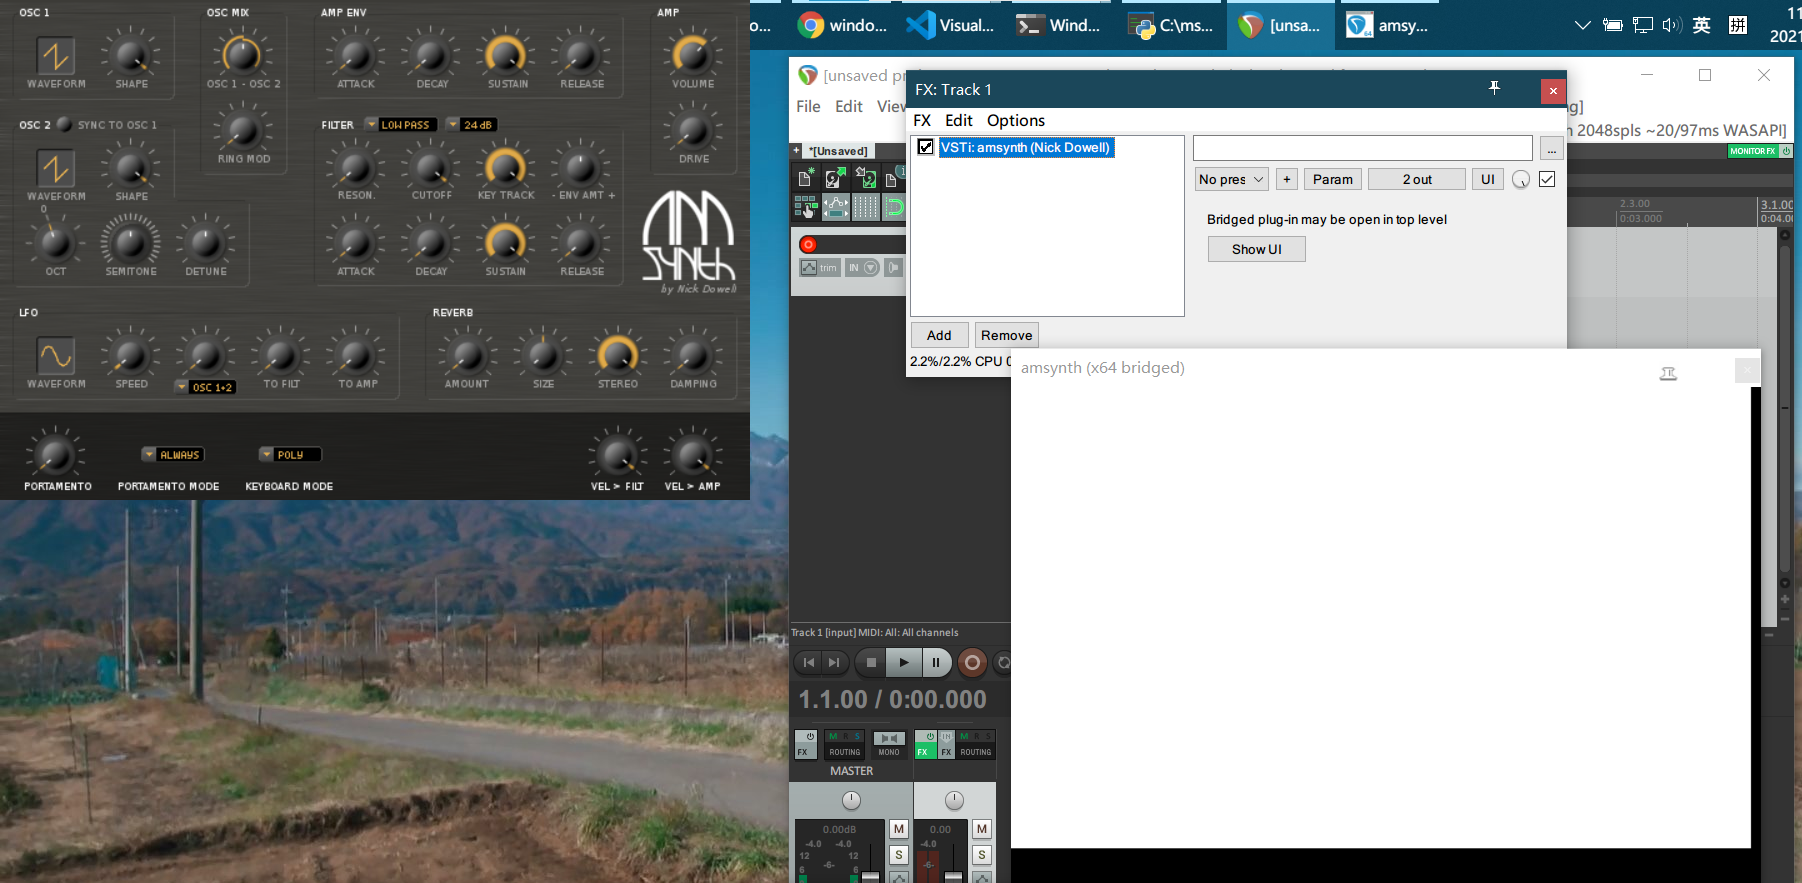Viewport: 1802px width, 883px height.
Task: Open the LFO OSC 1+2 target dropdown
Action: (x=206, y=387)
